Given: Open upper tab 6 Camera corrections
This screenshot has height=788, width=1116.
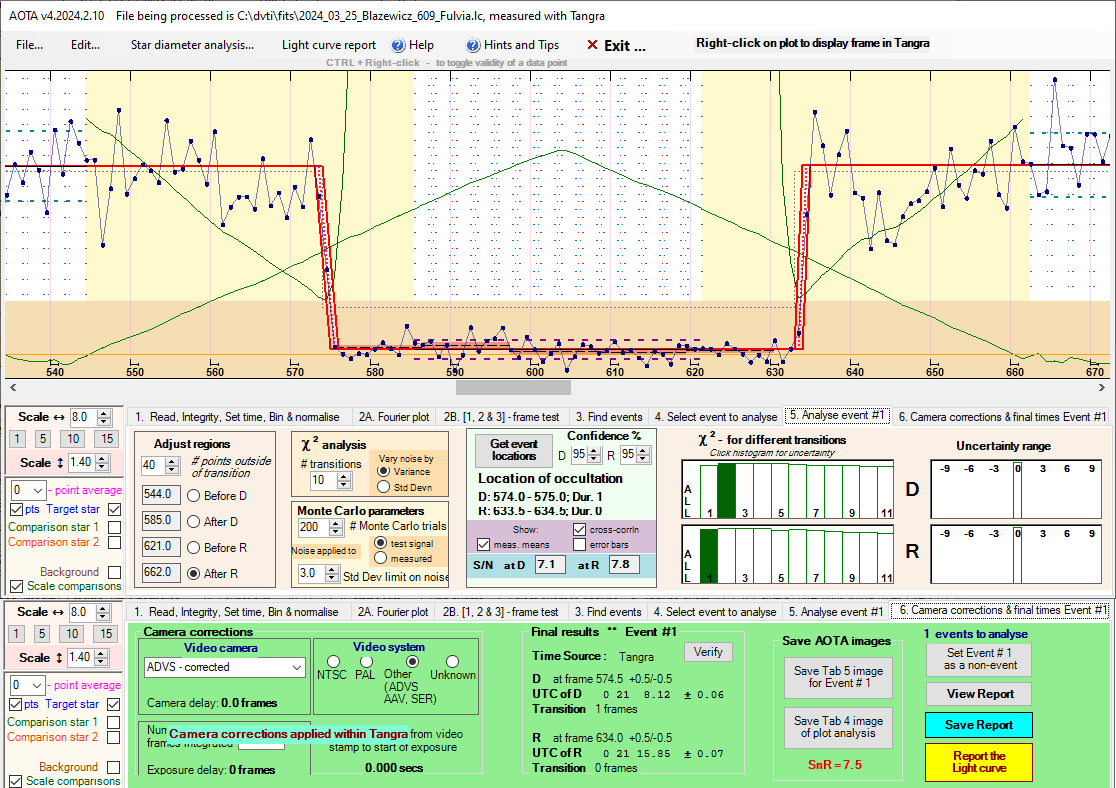Looking at the screenshot, I should click(1002, 417).
